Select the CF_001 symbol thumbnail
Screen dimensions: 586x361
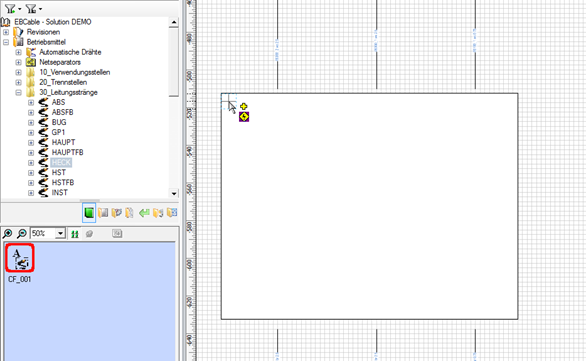coord(20,257)
